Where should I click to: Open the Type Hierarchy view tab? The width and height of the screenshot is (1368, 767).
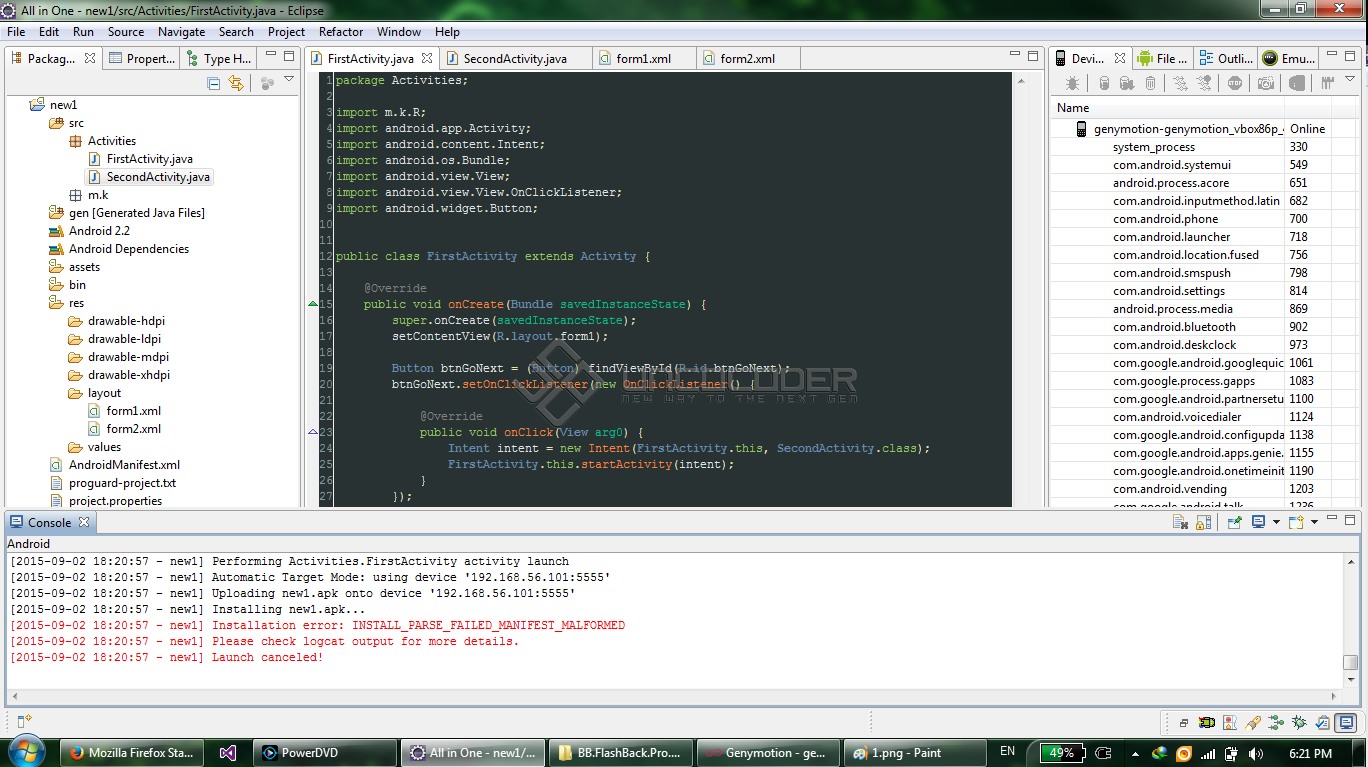[x=218, y=59]
